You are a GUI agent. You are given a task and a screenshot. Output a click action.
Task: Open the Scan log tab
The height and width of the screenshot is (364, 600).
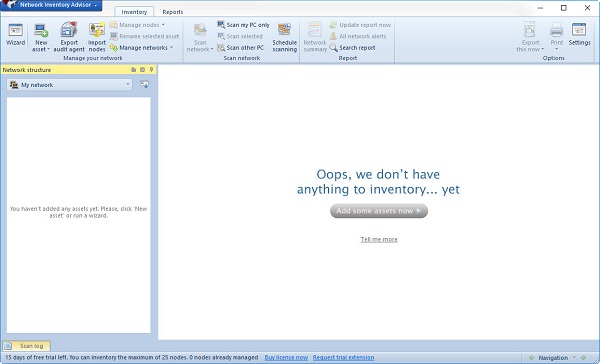pyautogui.click(x=26, y=346)
